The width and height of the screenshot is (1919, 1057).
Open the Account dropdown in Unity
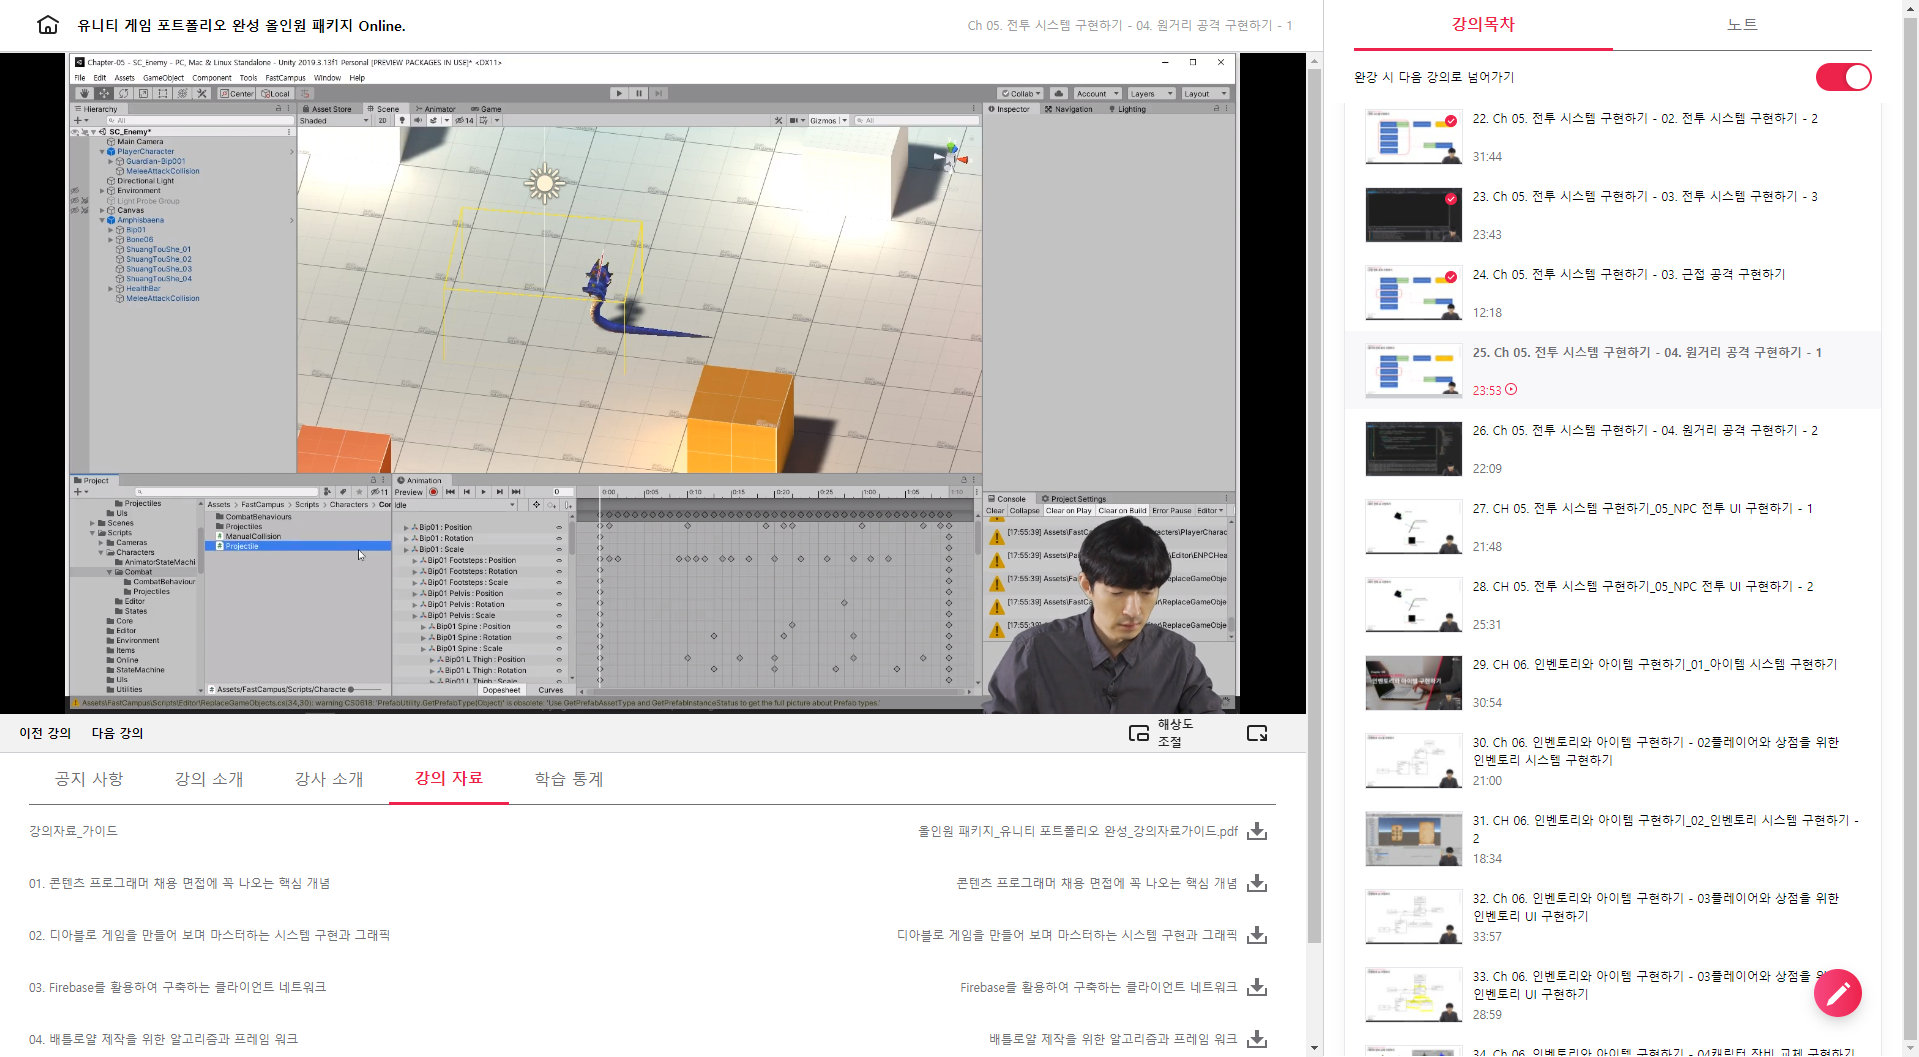(x=1098, y=93)
